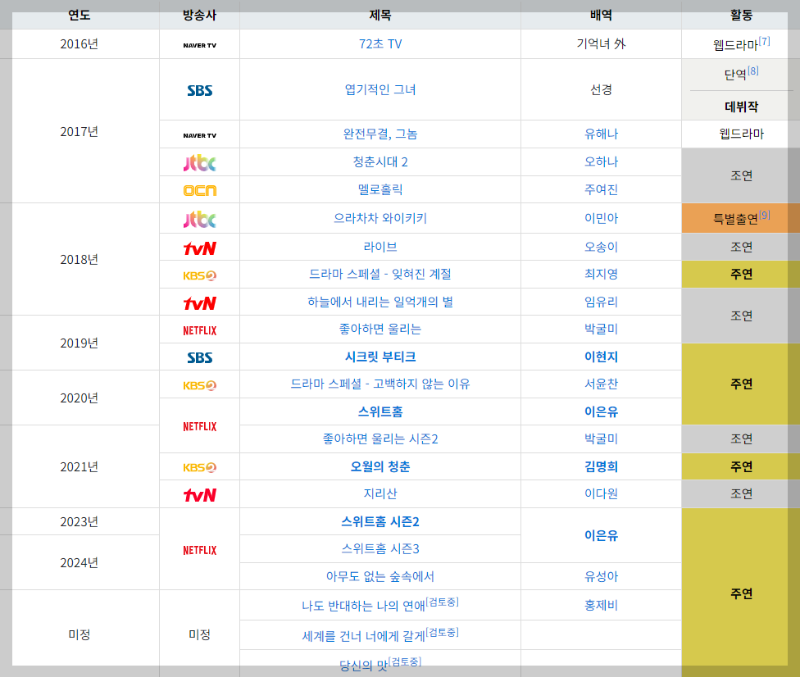Open the 오월의 청춘 link

(380, 467)
